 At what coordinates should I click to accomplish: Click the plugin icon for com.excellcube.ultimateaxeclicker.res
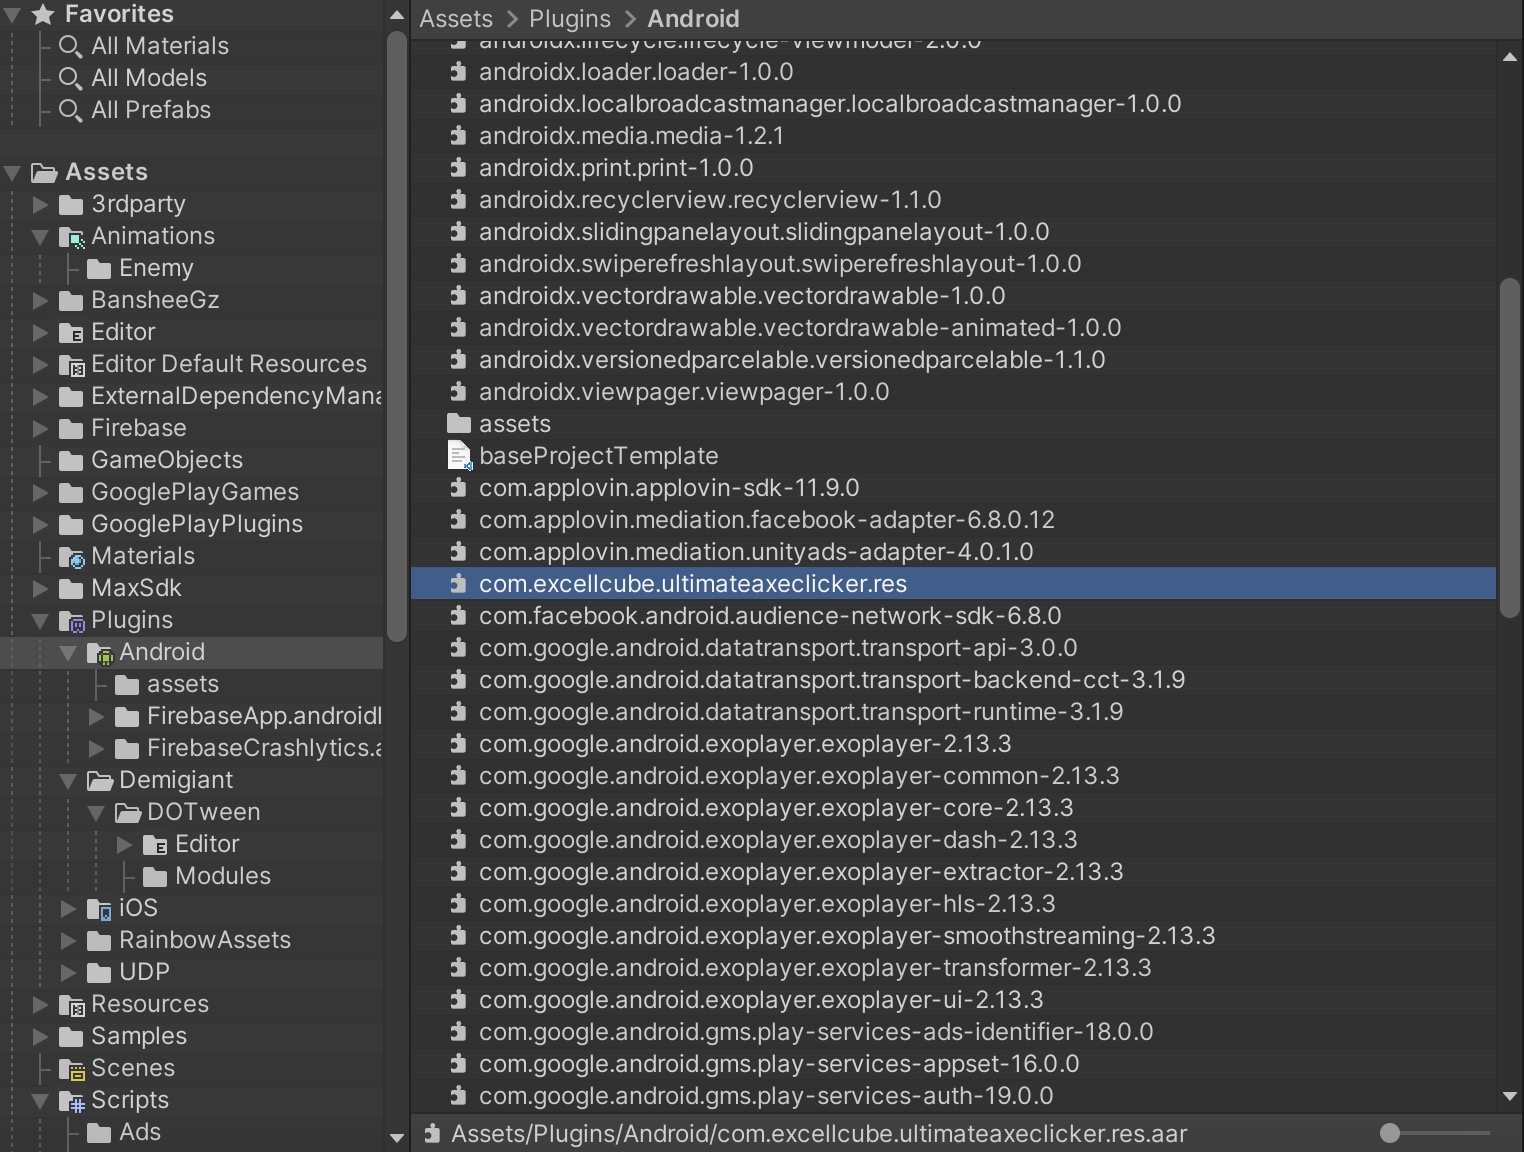click(x=458, y=584)
